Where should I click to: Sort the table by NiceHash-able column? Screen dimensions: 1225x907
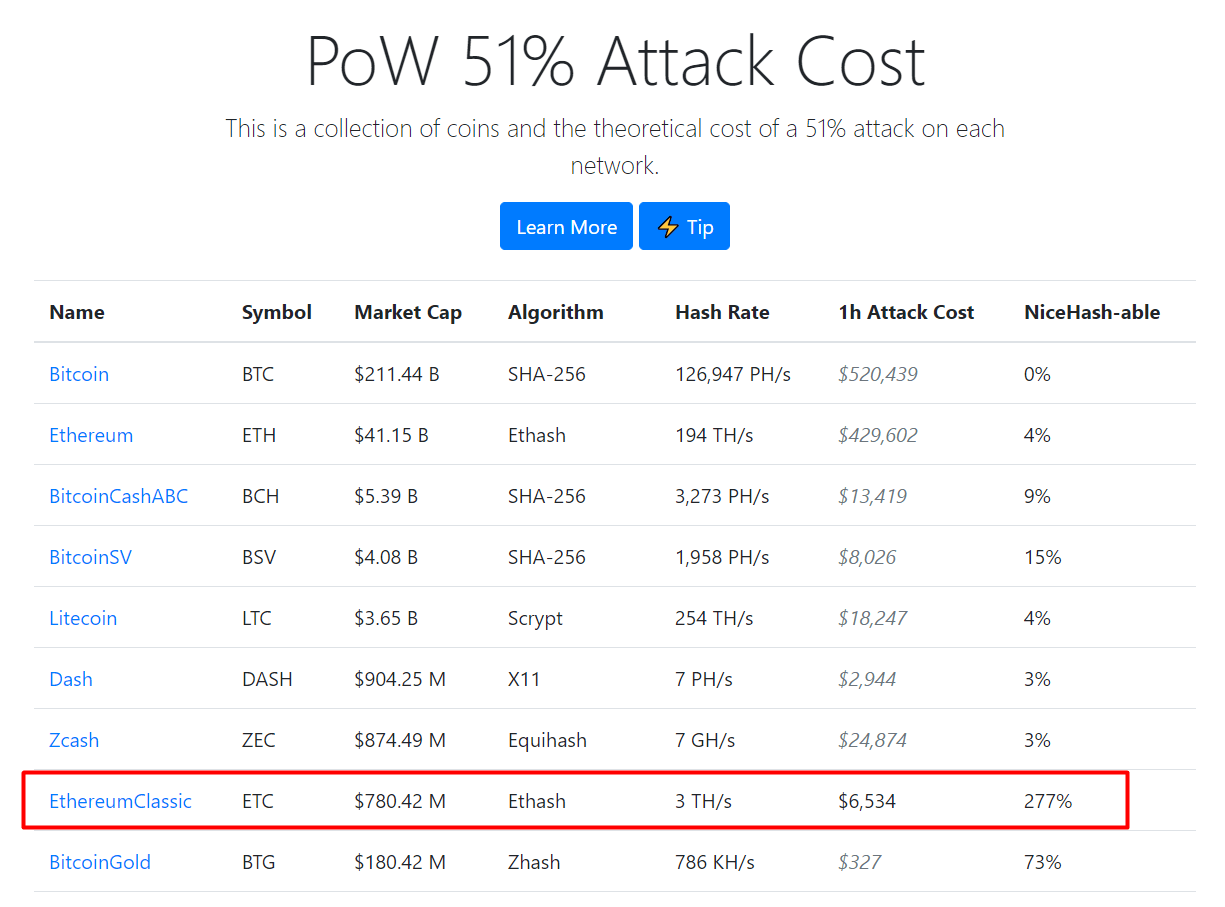click(x=1092, y=312)
